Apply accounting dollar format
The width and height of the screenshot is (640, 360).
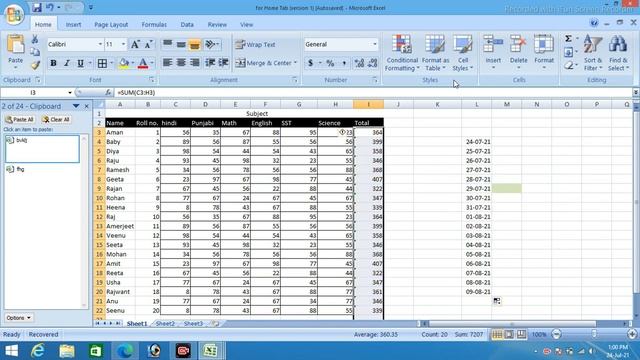(310, 63)
